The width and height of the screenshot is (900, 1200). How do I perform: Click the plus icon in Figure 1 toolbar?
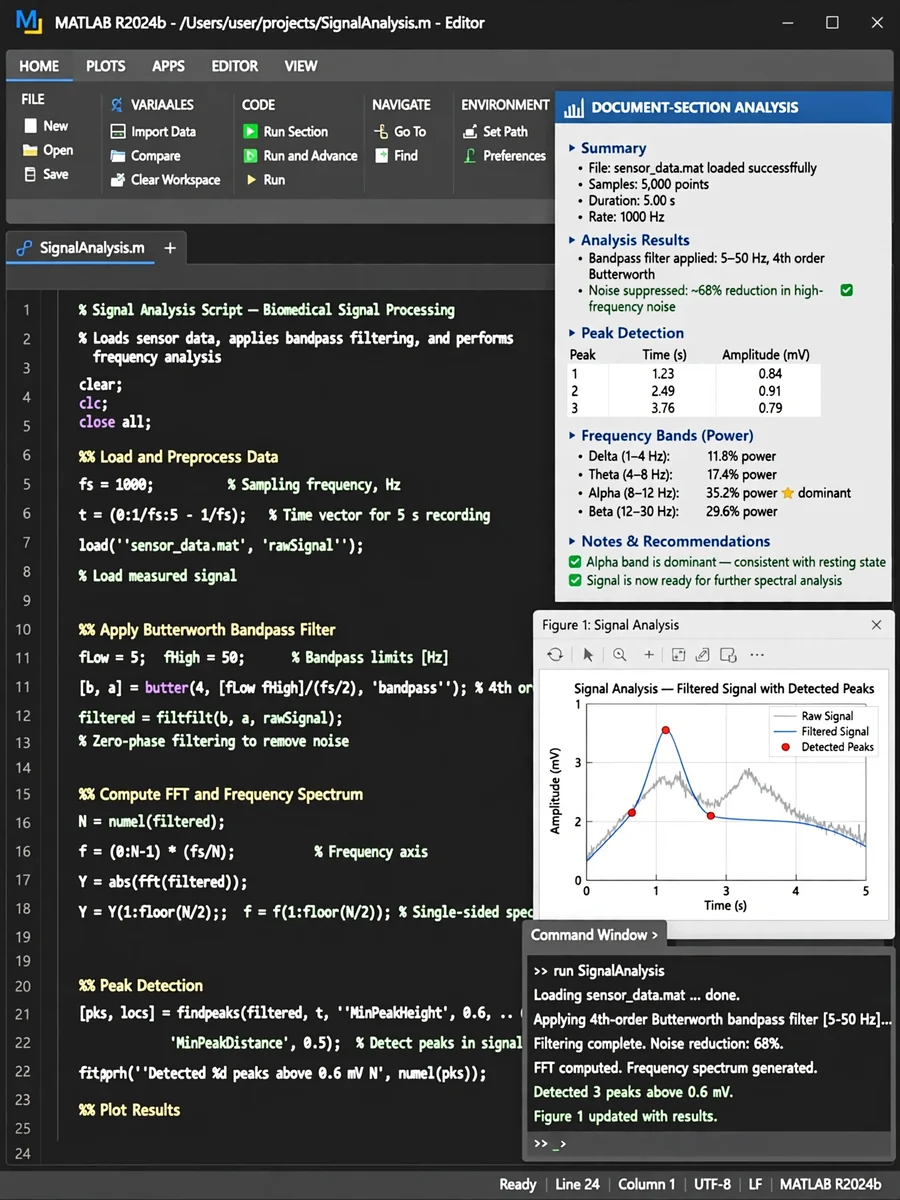(x=649, y=655)
